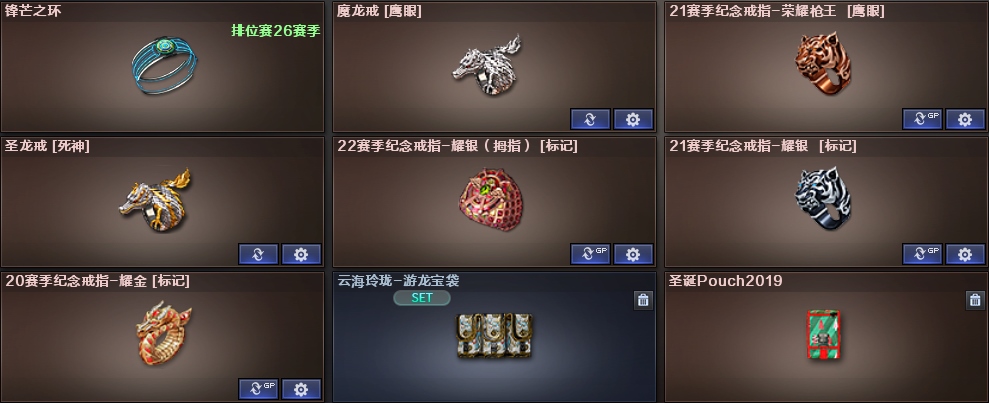Open gear settings for 20赛季纪念戒指-耀金

click(x=301, y=389)
